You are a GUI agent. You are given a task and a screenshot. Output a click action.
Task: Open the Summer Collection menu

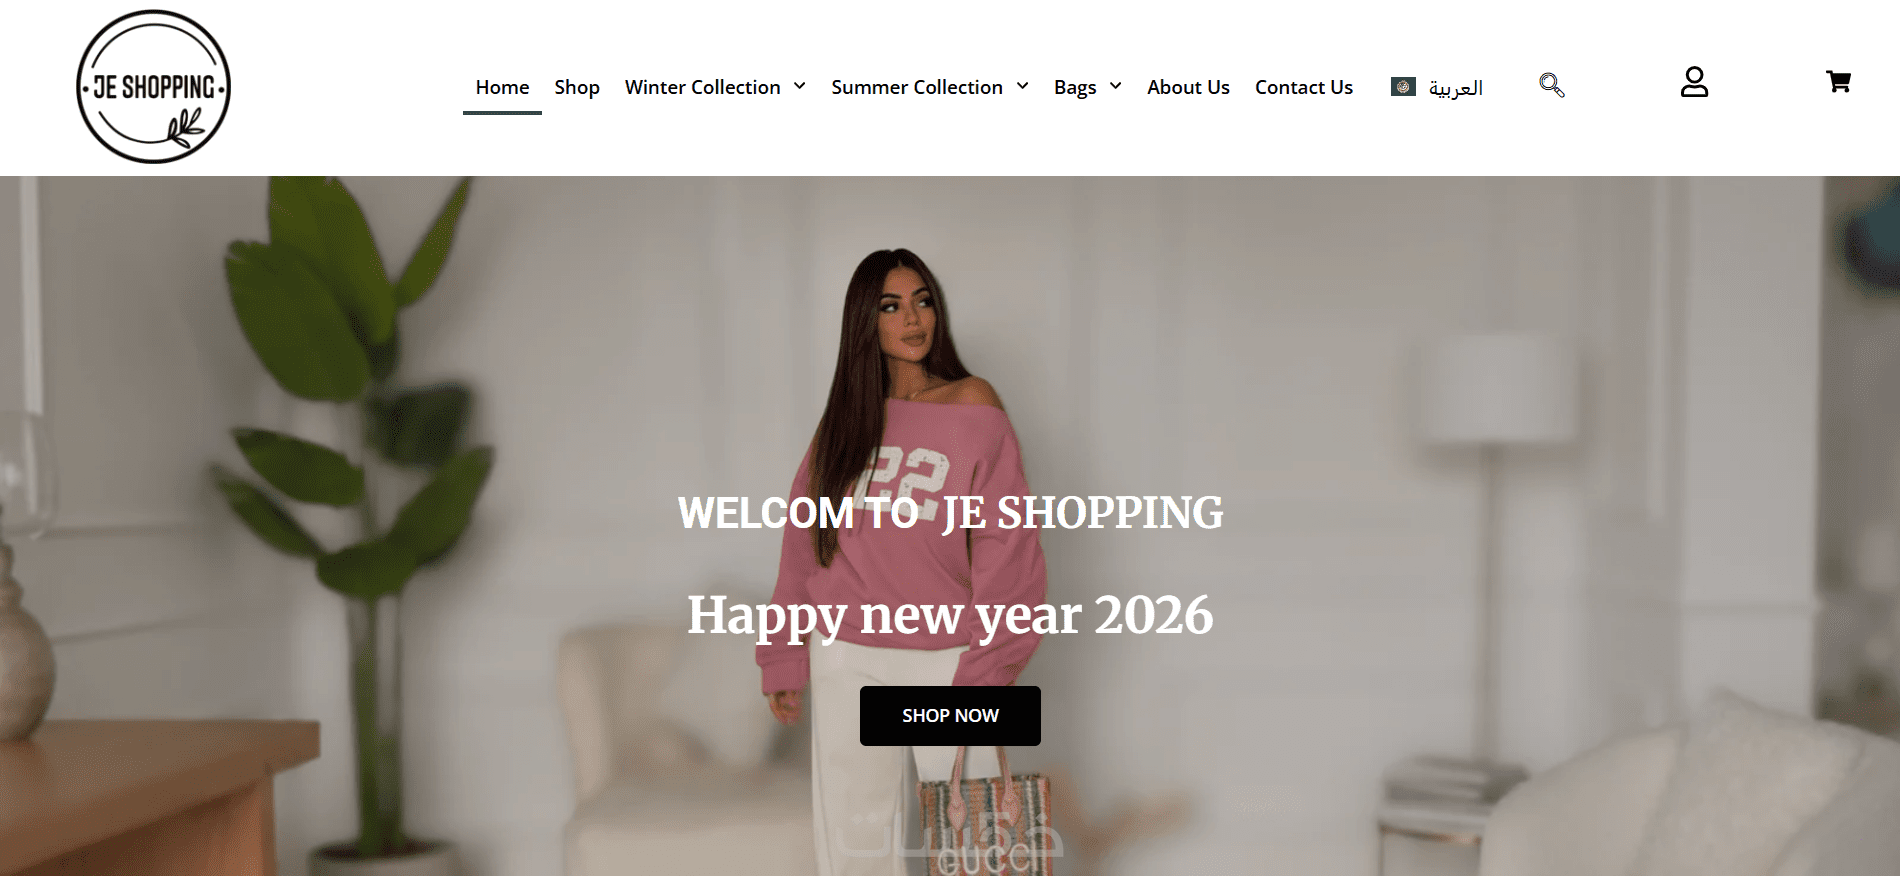(x=917, y=87)
